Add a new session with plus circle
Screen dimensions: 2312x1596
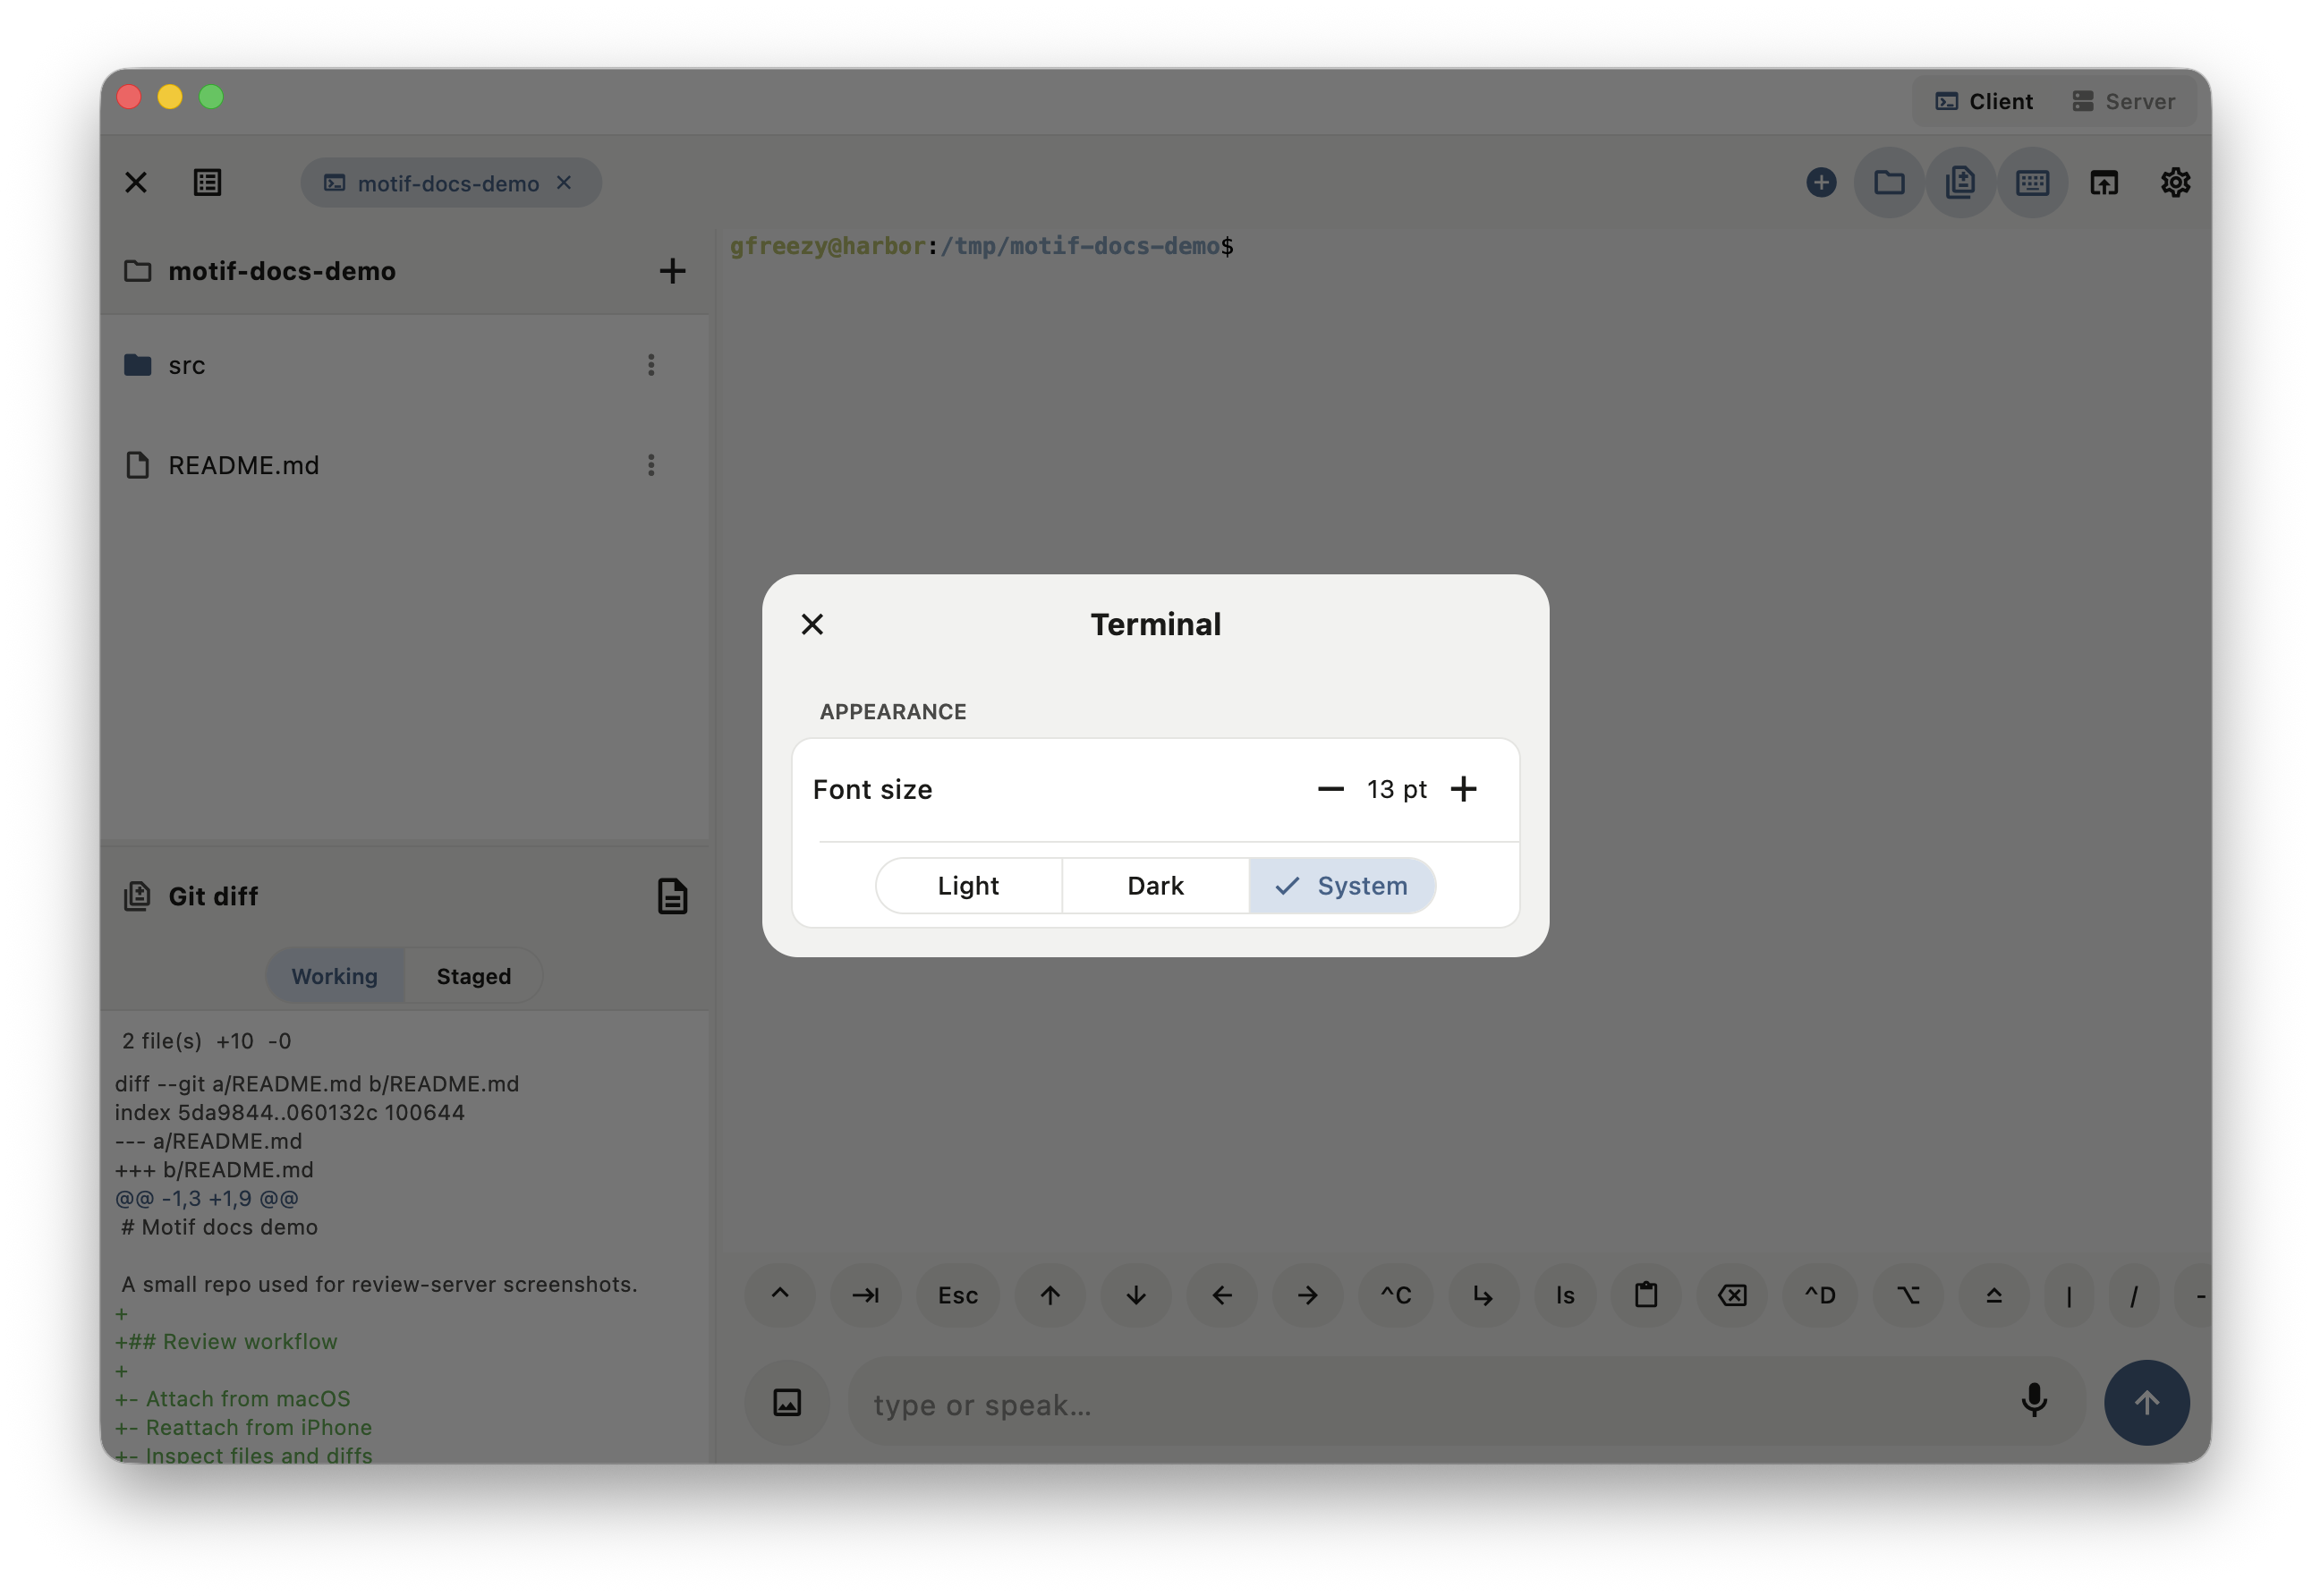1821,182
